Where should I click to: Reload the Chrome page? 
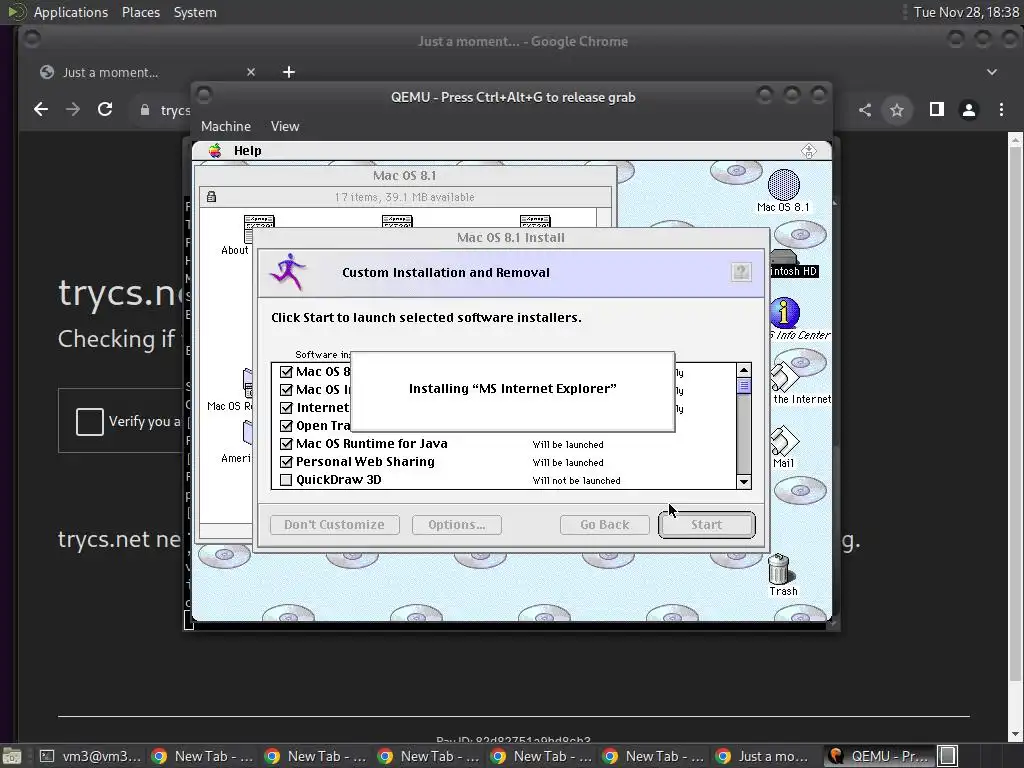(104, 109)
